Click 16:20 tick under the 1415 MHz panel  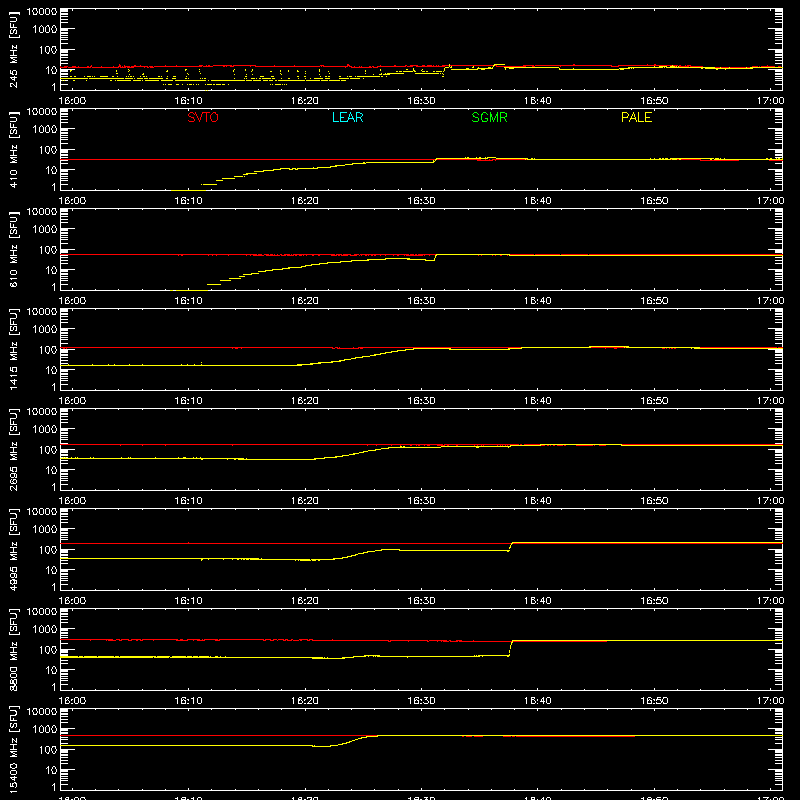pyautogui.click(x=305, y=401)
